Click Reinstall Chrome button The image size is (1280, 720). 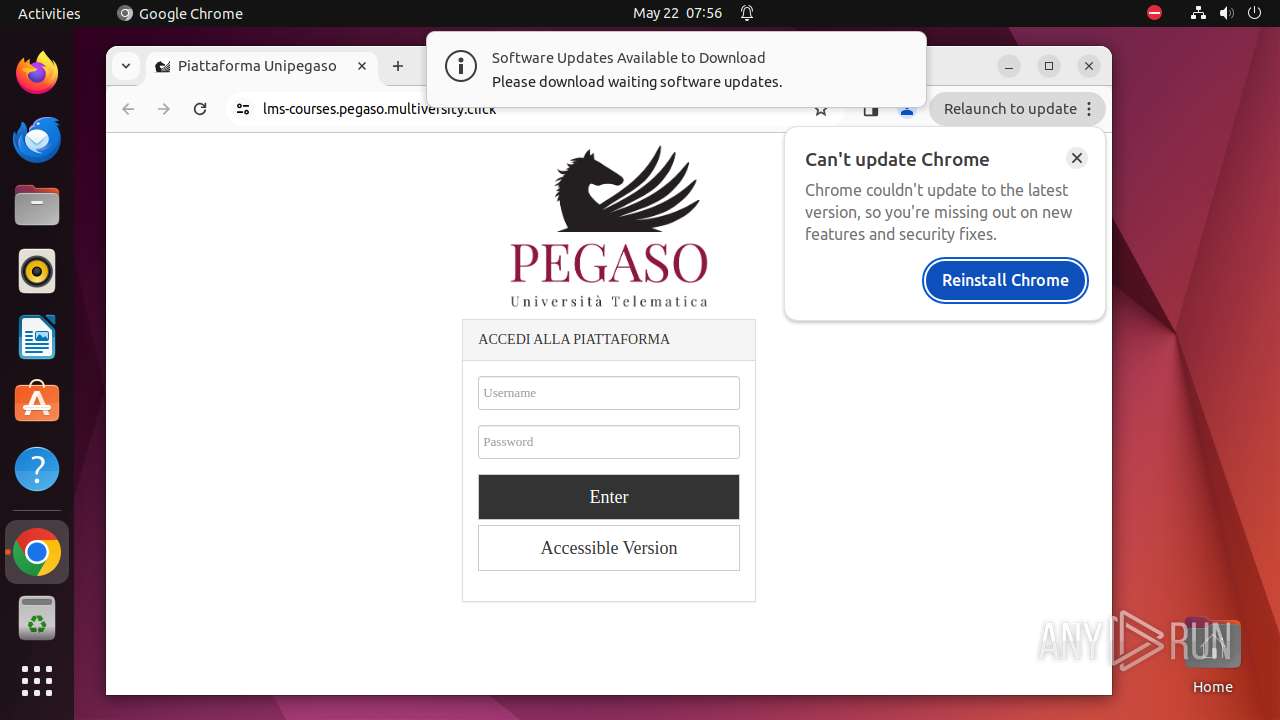coord(1005,280)
